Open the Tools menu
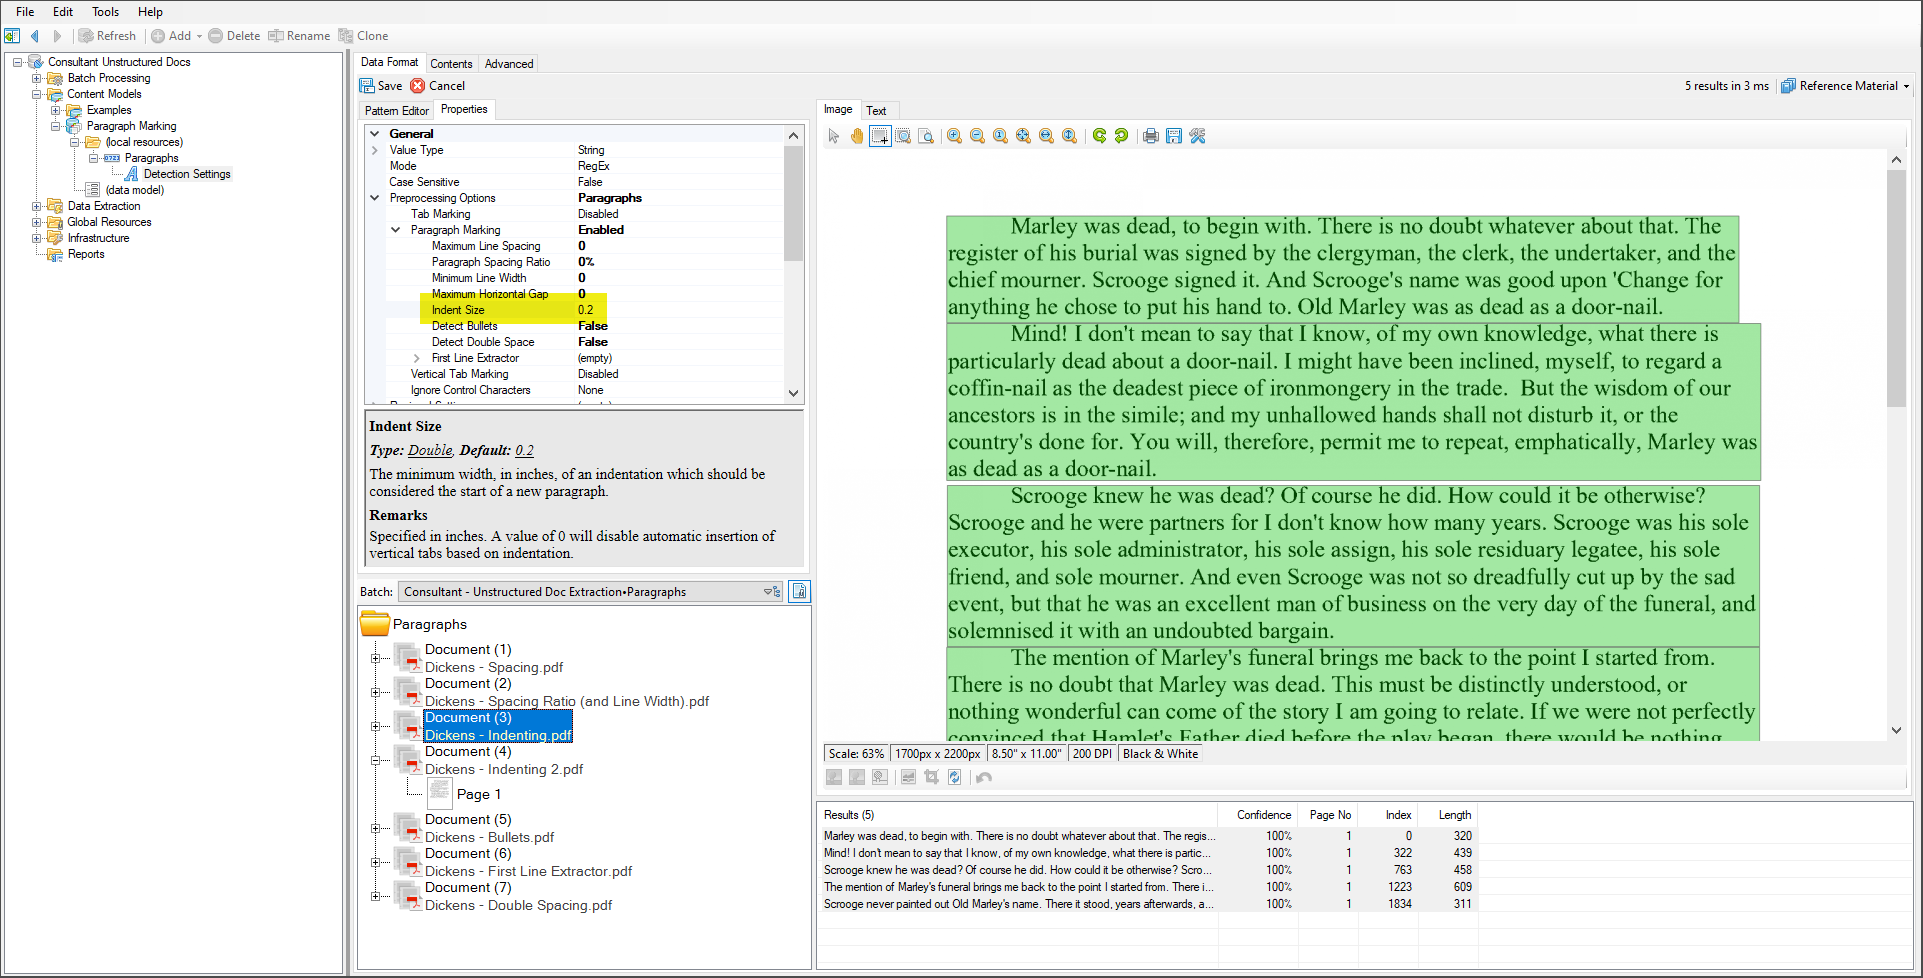1923x978 pixels. tap(105, 12)
